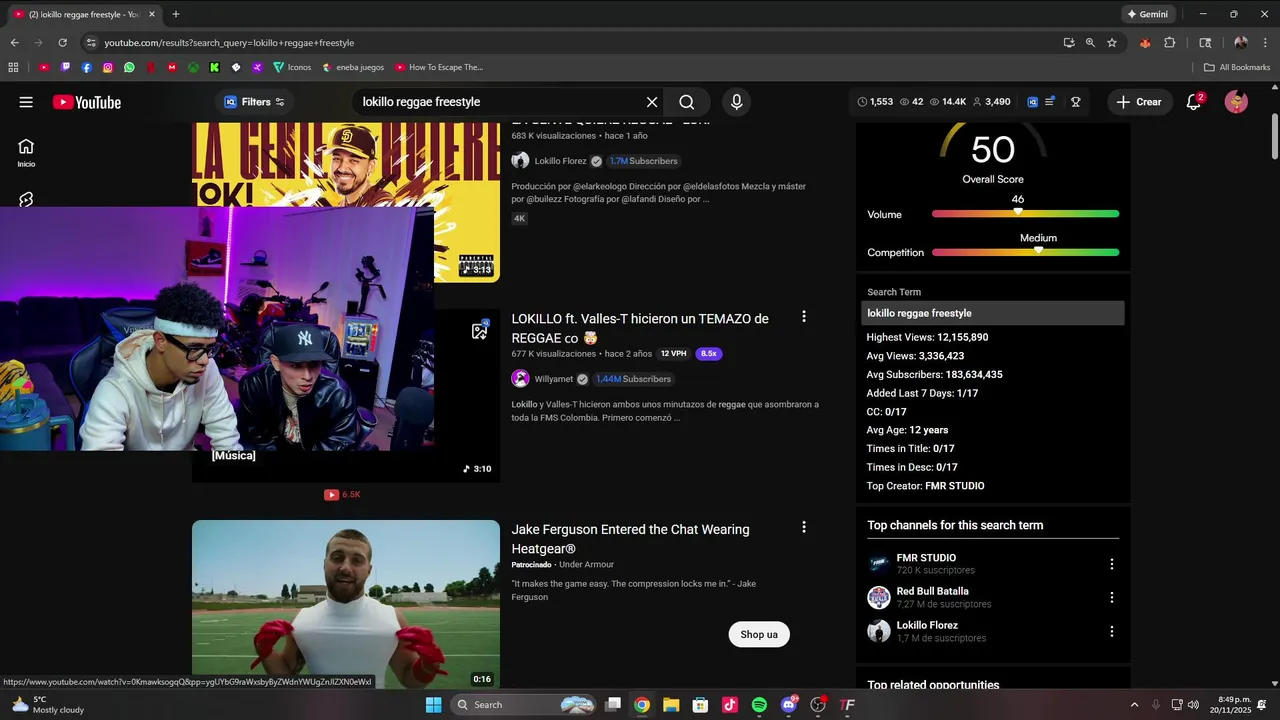This screenshot has height=720, width=1280.
Task: Open options for FMR STUDIO channel
Action: [x=1111, y=564]
